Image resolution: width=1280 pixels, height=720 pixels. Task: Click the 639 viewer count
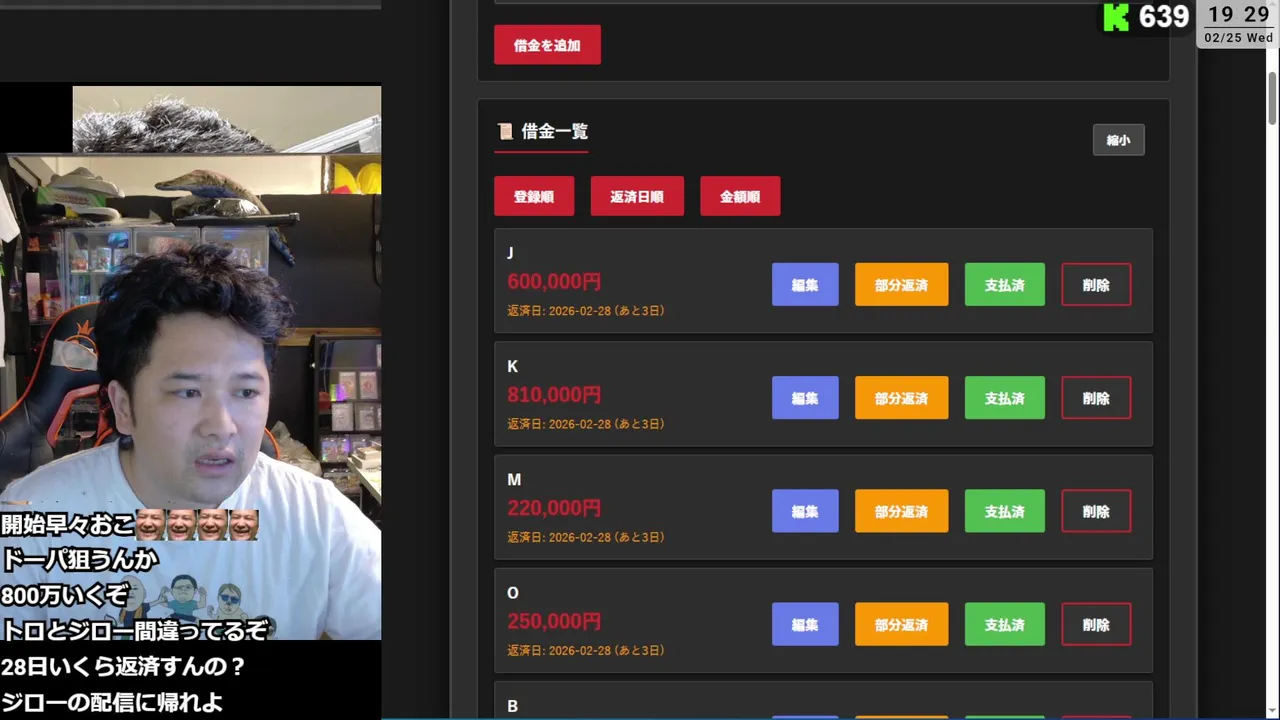(1164, 17)
